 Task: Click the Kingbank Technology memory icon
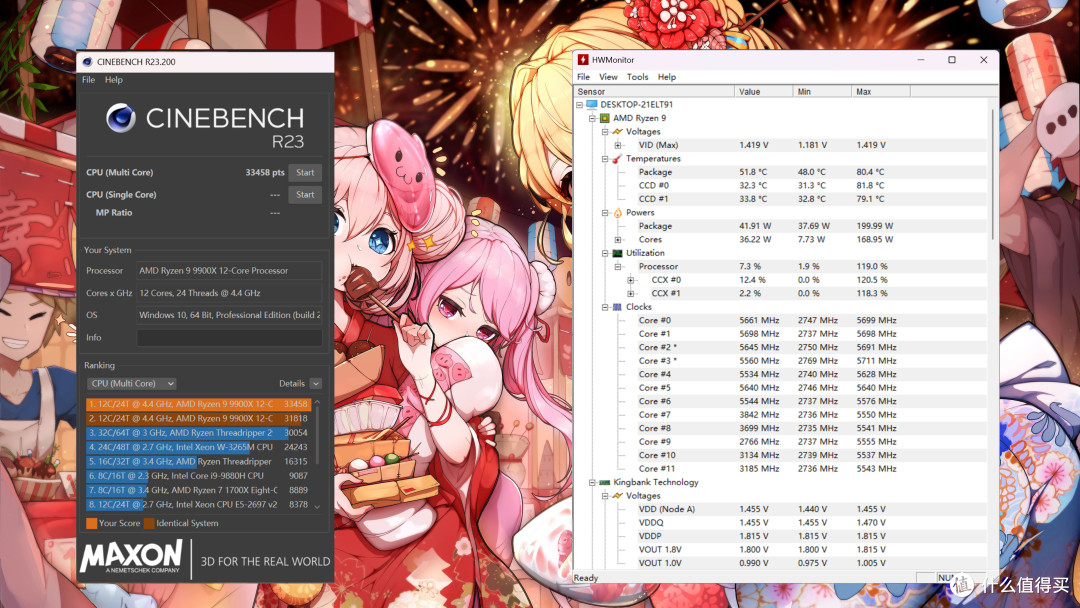[605, 483]
